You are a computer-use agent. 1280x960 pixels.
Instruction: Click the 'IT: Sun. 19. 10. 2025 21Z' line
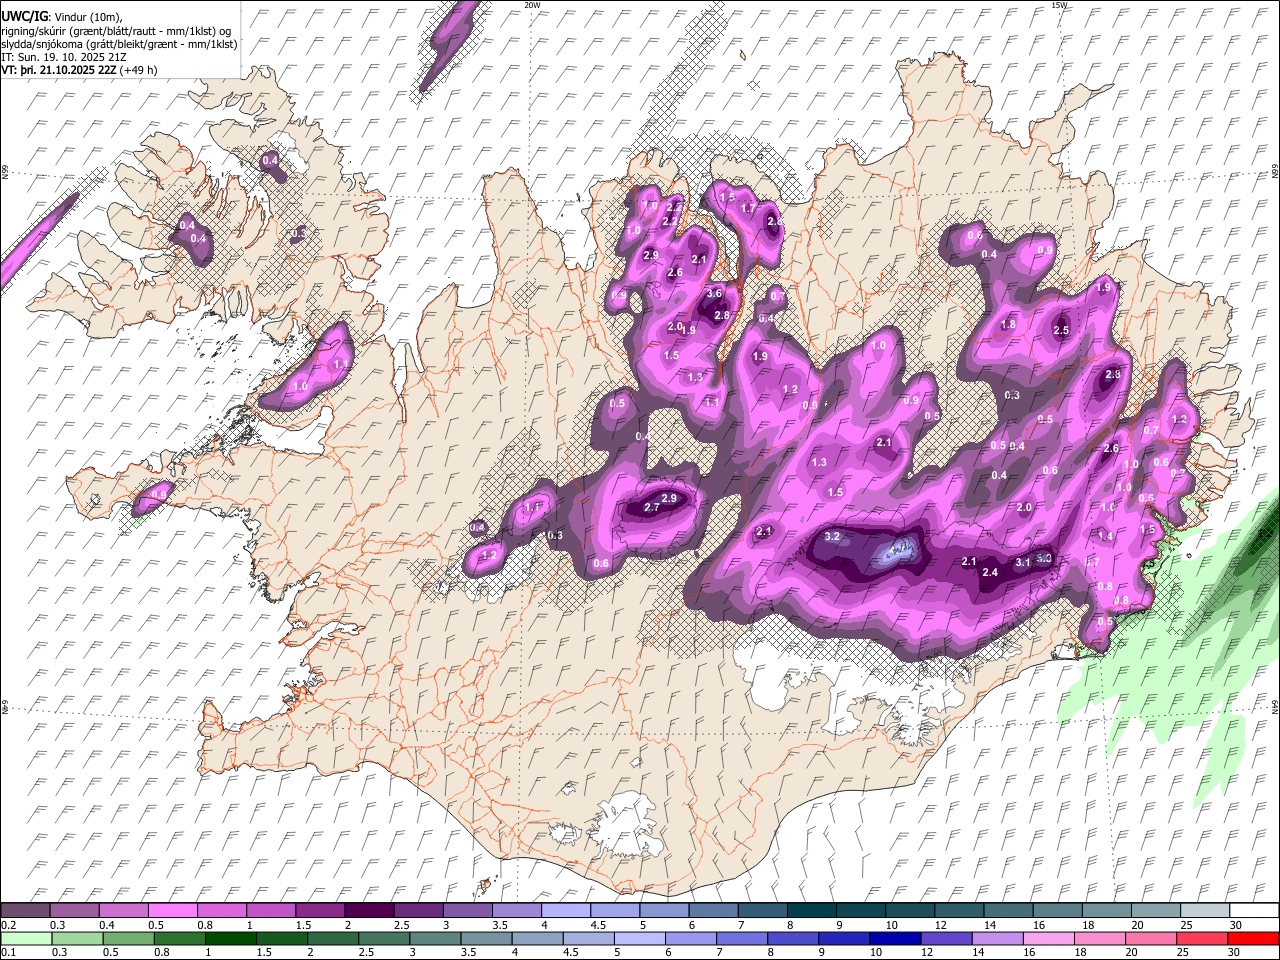64,57
